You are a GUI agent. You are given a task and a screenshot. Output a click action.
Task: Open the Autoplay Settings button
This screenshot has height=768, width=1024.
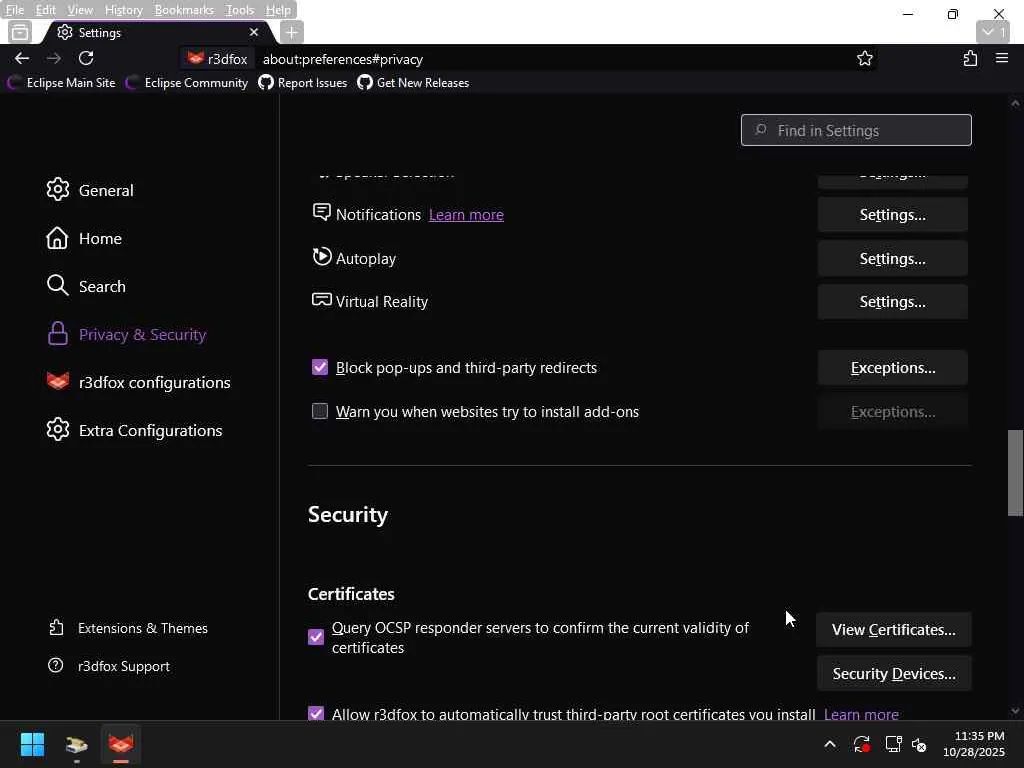pos(892,258)
